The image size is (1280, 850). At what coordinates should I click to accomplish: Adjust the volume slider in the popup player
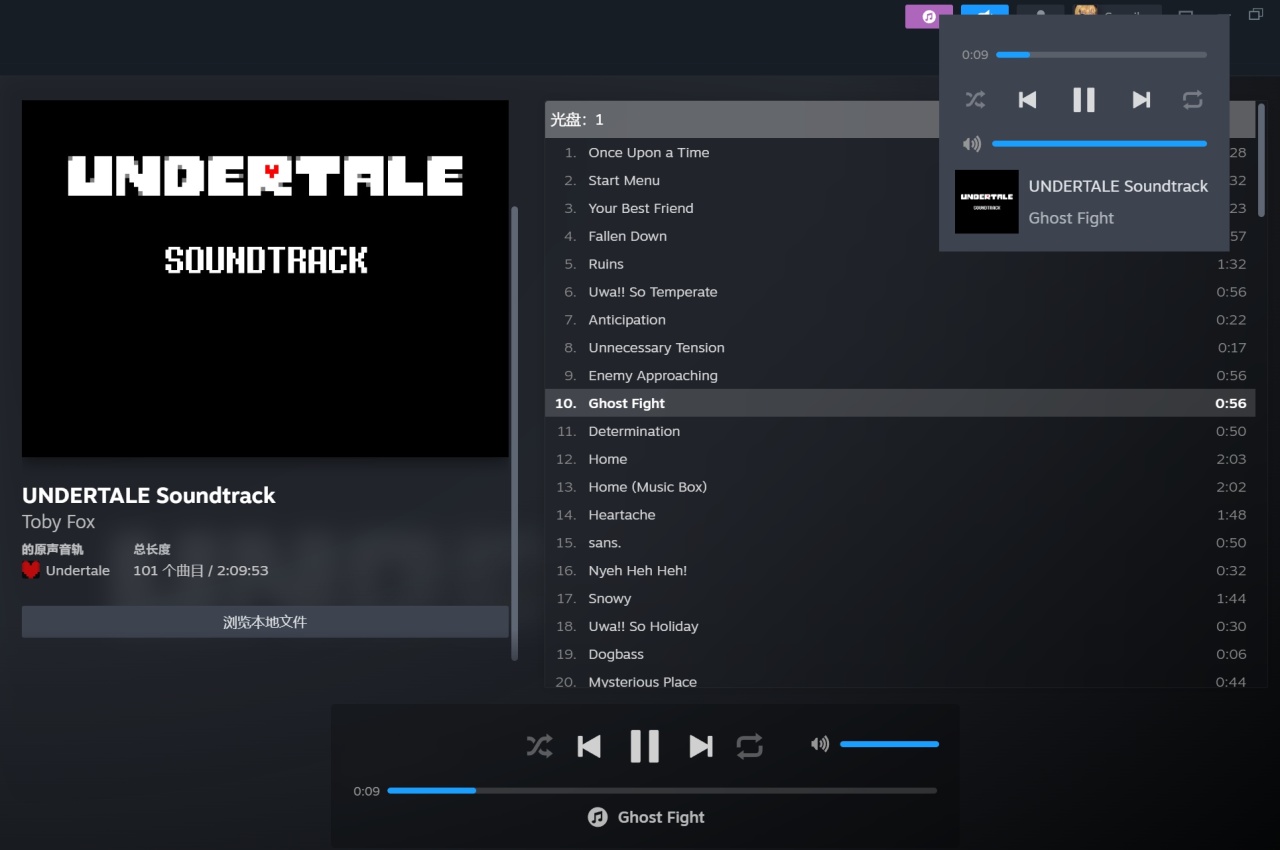point(1099,144)
